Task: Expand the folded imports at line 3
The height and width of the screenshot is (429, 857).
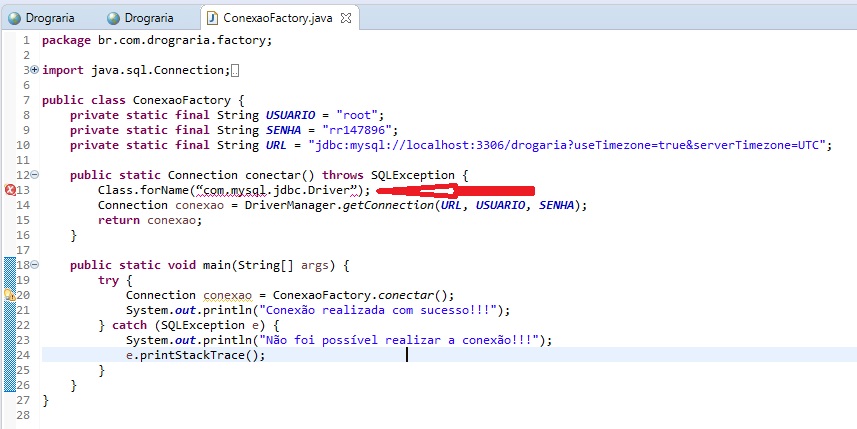Action: point(35,69)
